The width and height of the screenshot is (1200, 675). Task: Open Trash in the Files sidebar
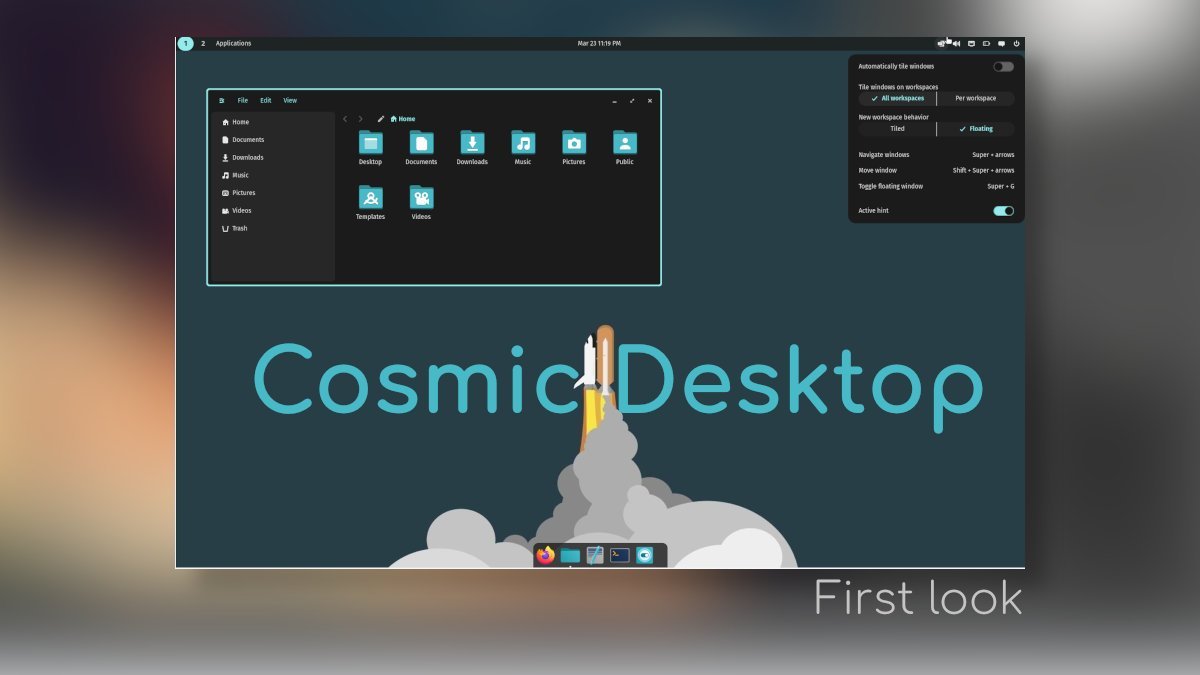[x=273, y=229]
